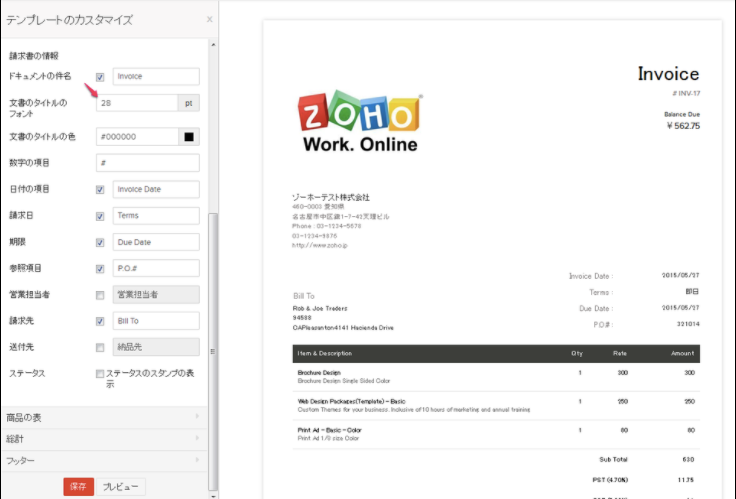Expand the フッター section
Image resolution: width=736 pixels, height=499 pixels.
[x=104, y=461]
